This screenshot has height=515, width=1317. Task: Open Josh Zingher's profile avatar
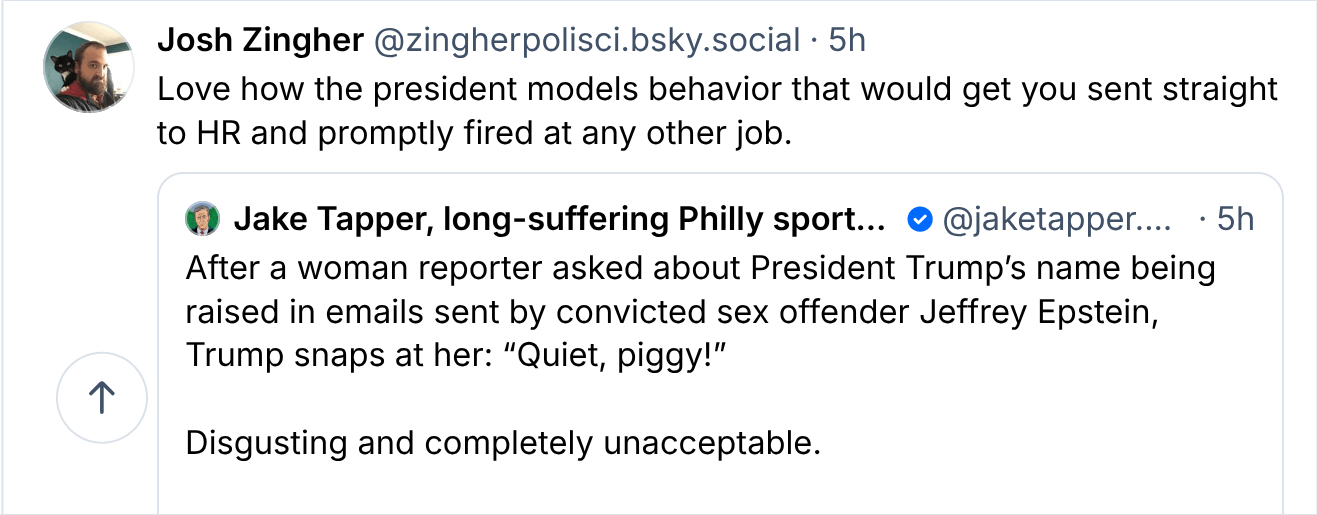(x=89, y=67)
